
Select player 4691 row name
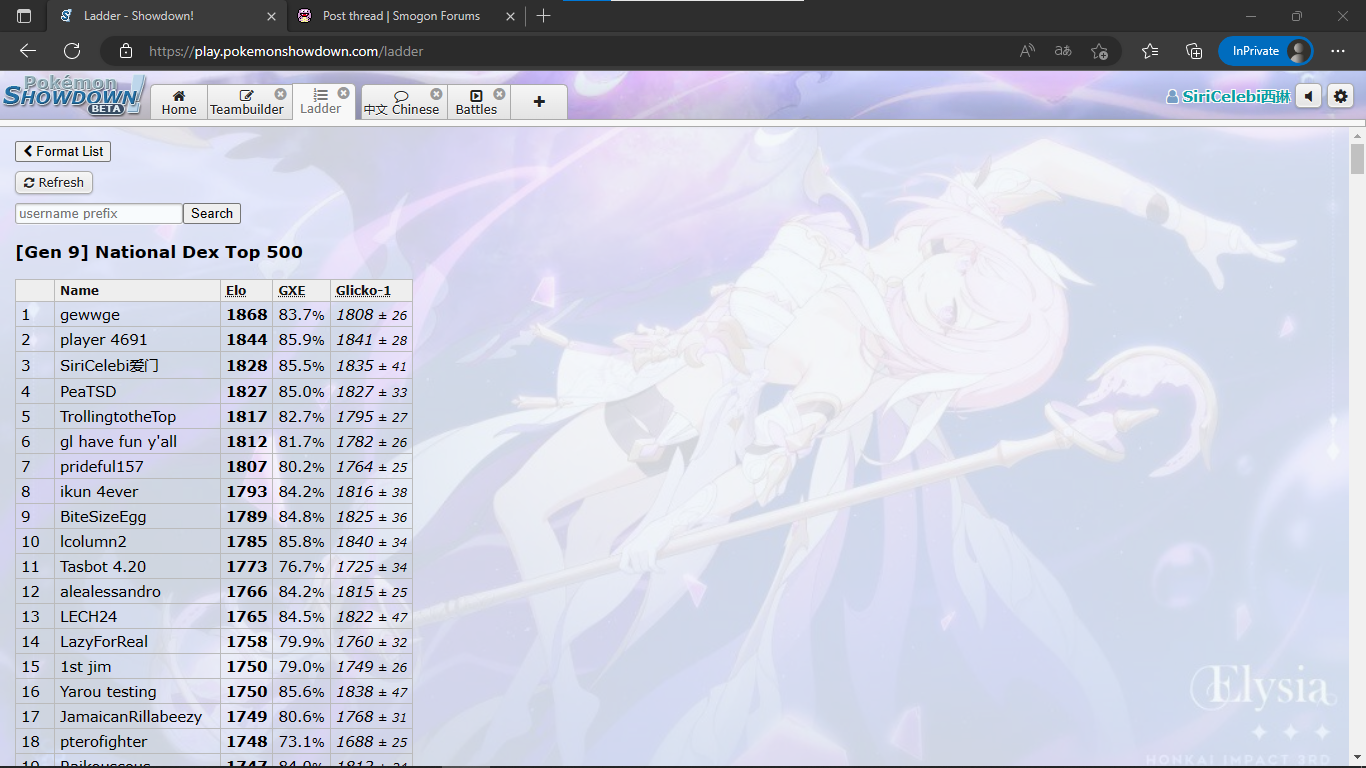coord(103,340)
